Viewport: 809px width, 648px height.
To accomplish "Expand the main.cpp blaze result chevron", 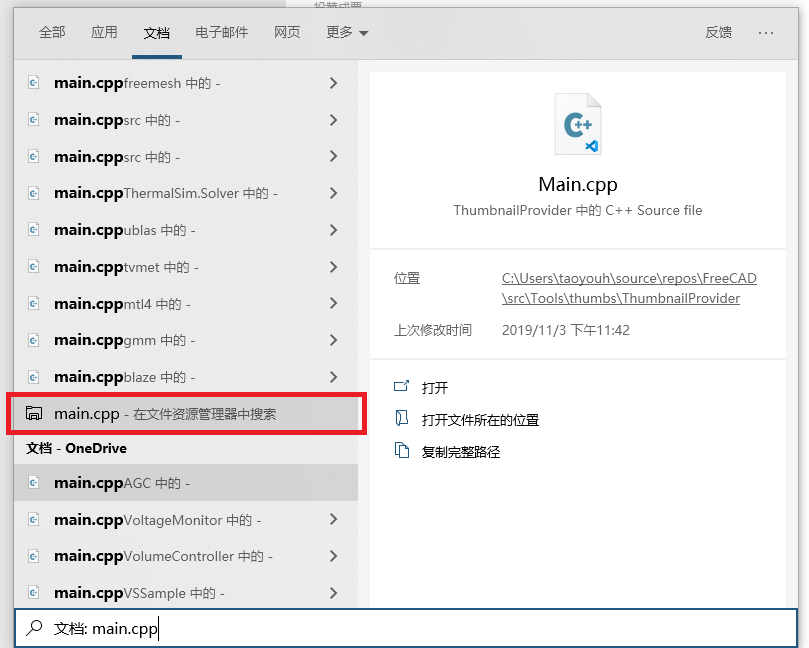I will click(333, 377).
